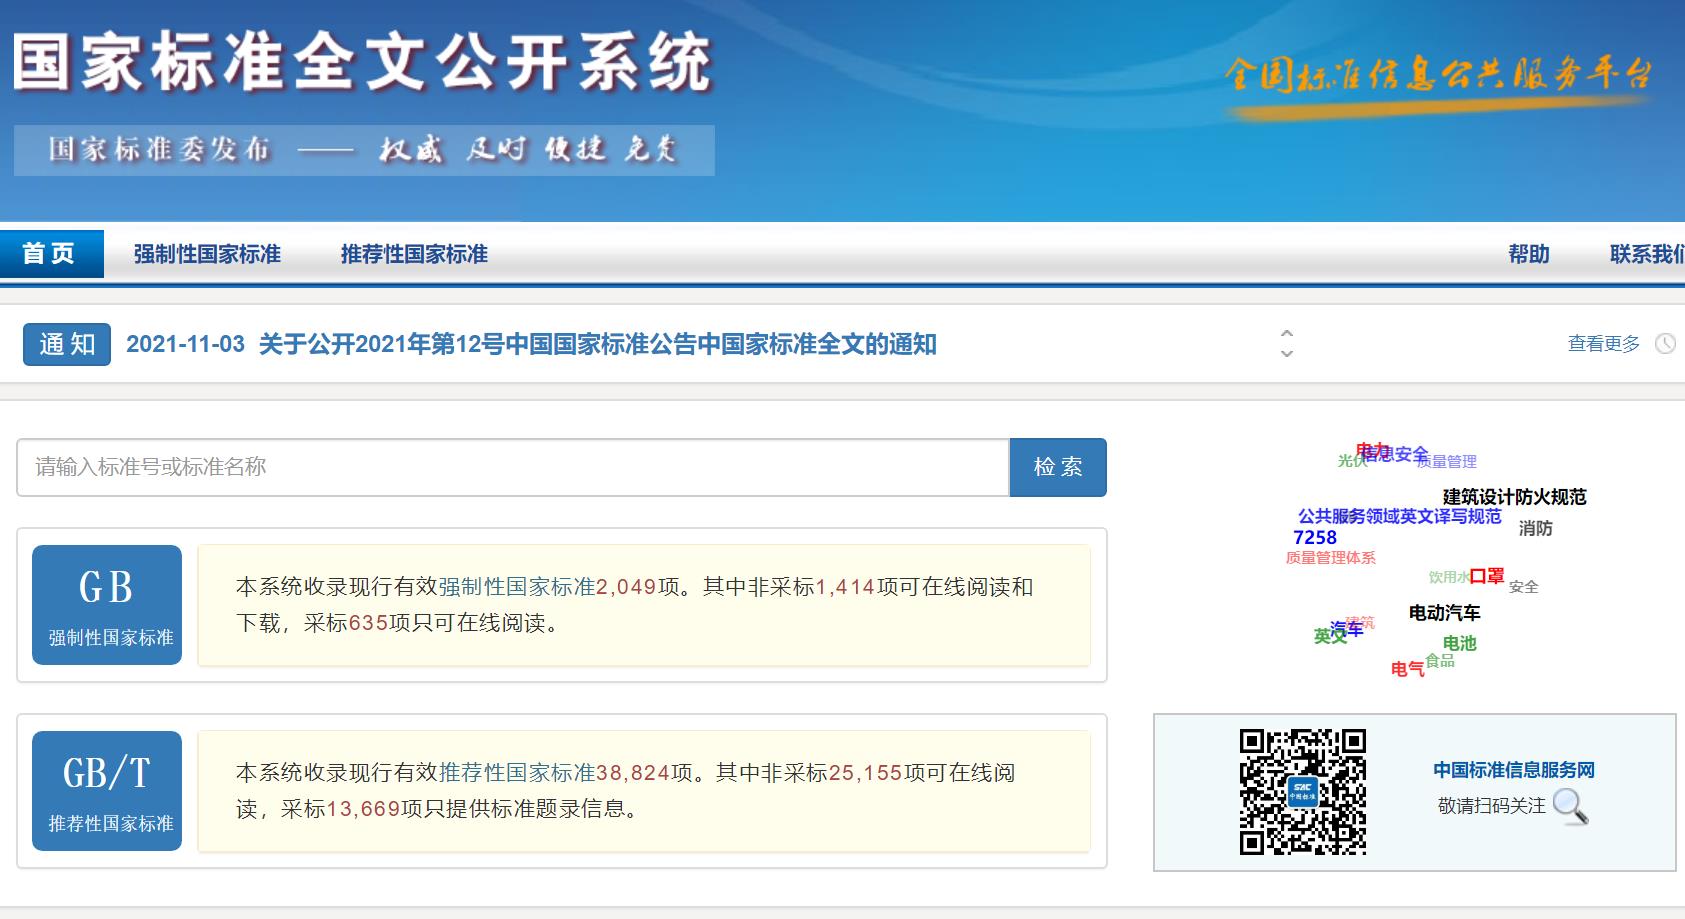
Task: Open 联系我们 menu item
Action: (1647, 254)
